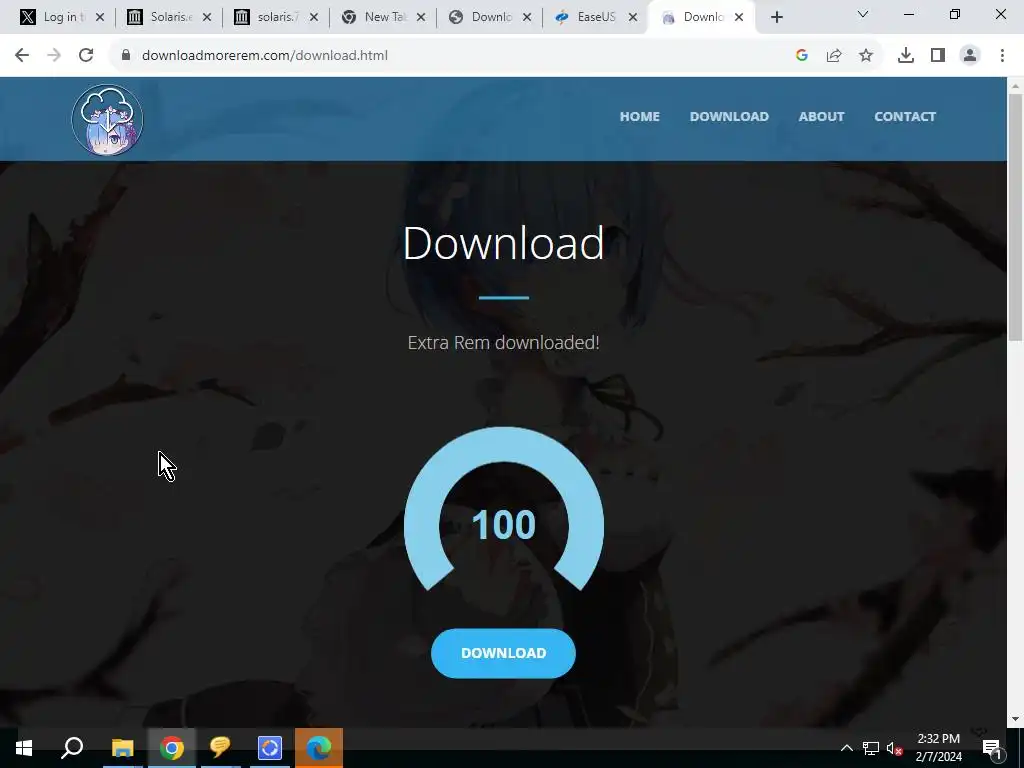This screenshot has height=768, width=1024.
Task: Open the CONTACT nav link
Action: click(904, 116)
